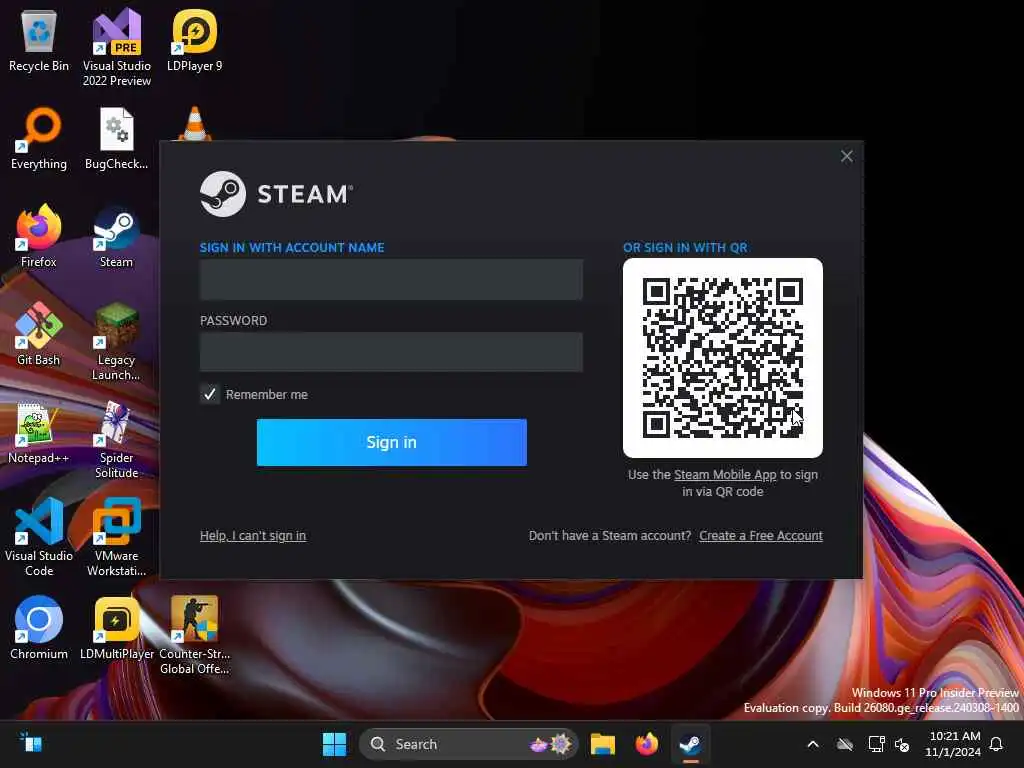1024x768 pixels.
Task: Click the Notepad++ desktop shortcut
Action: click(39, 432)
